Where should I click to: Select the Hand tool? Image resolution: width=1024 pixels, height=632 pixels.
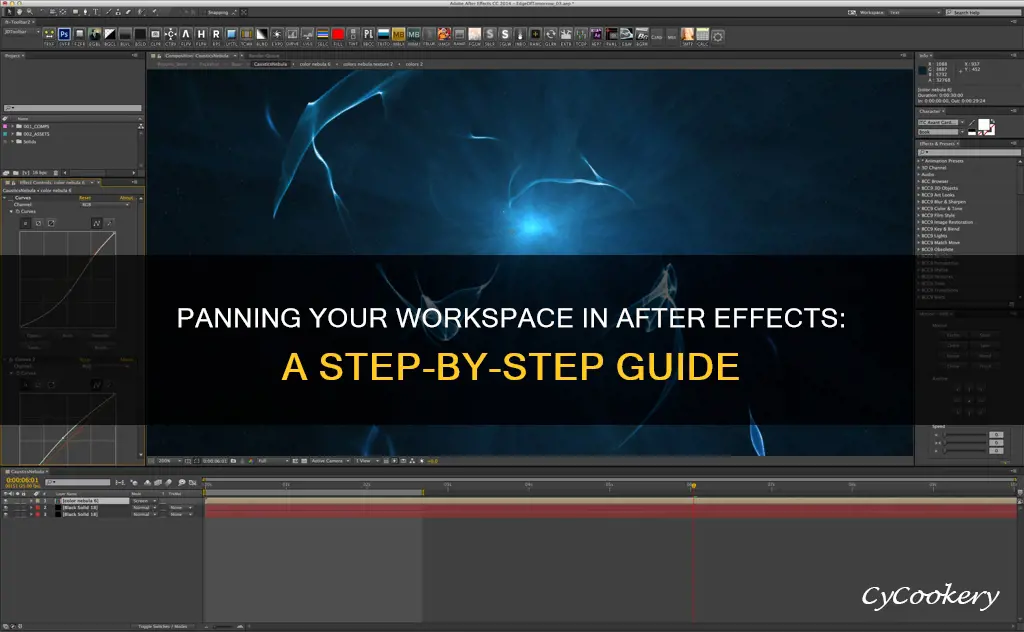click(20, 12)
